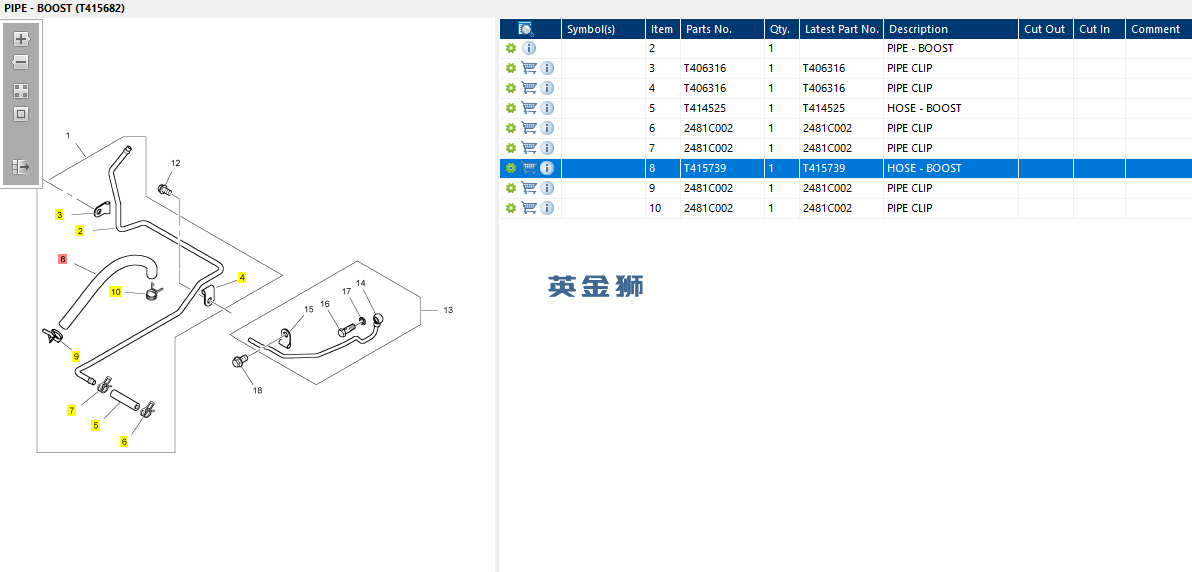Click the list-with-arrow icon in diagram toolbar

pyautogui.click(x=21, y=167)
